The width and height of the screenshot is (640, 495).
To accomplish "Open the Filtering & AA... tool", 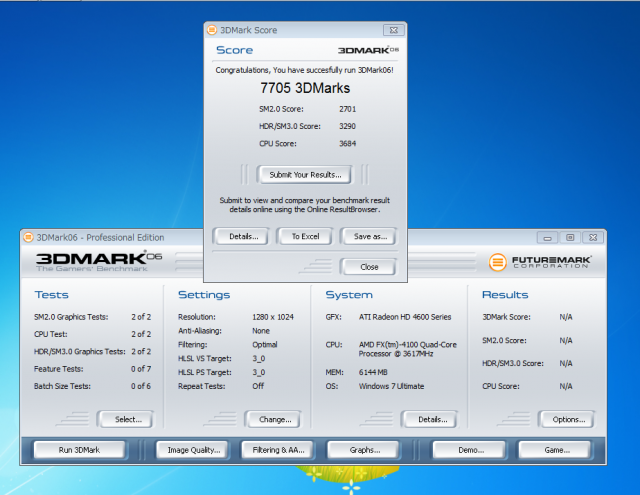I will (x=278, y=450).
